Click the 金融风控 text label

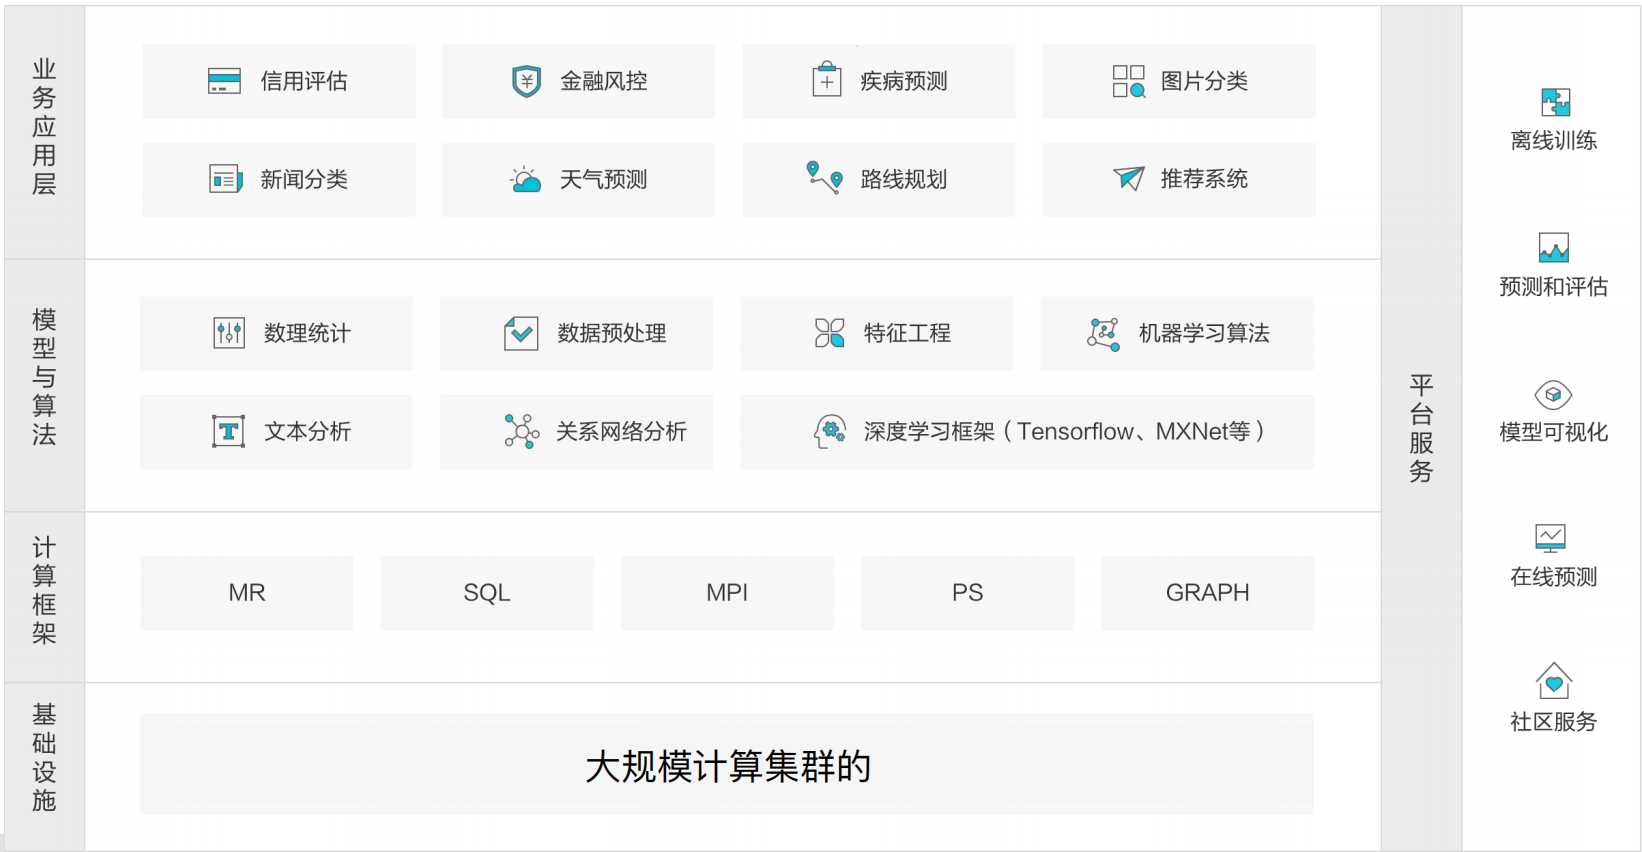[604, 81]
